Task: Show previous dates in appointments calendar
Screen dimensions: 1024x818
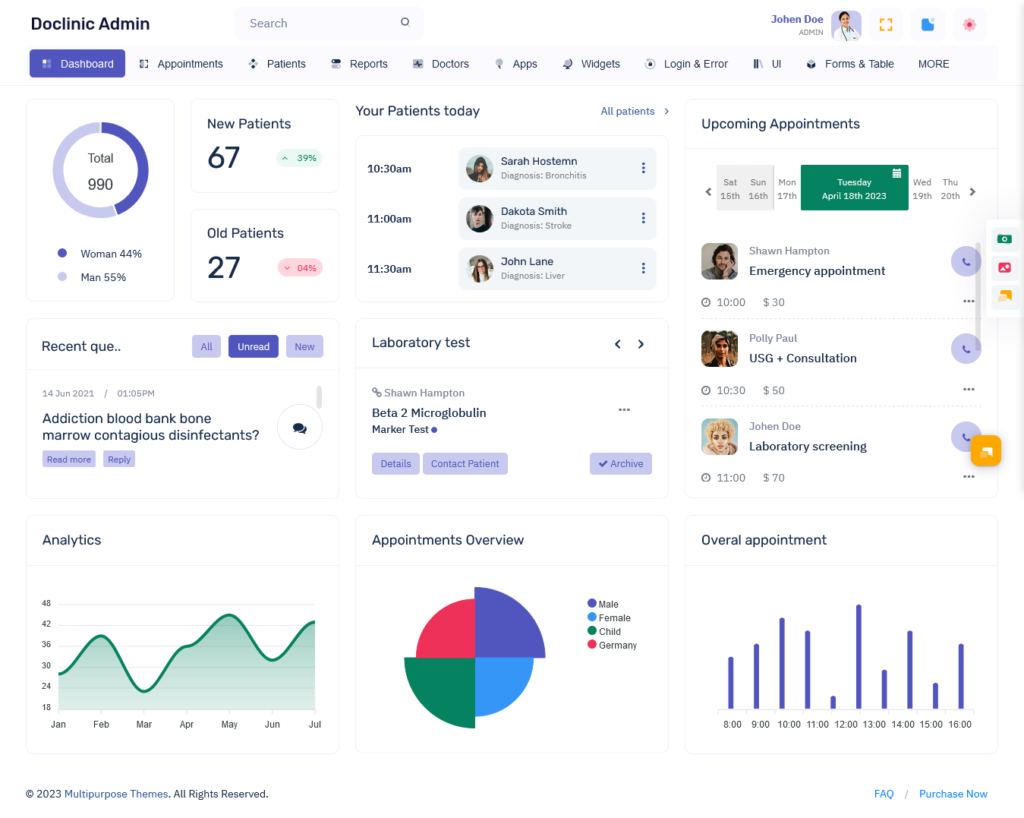Action: (708, 191)
